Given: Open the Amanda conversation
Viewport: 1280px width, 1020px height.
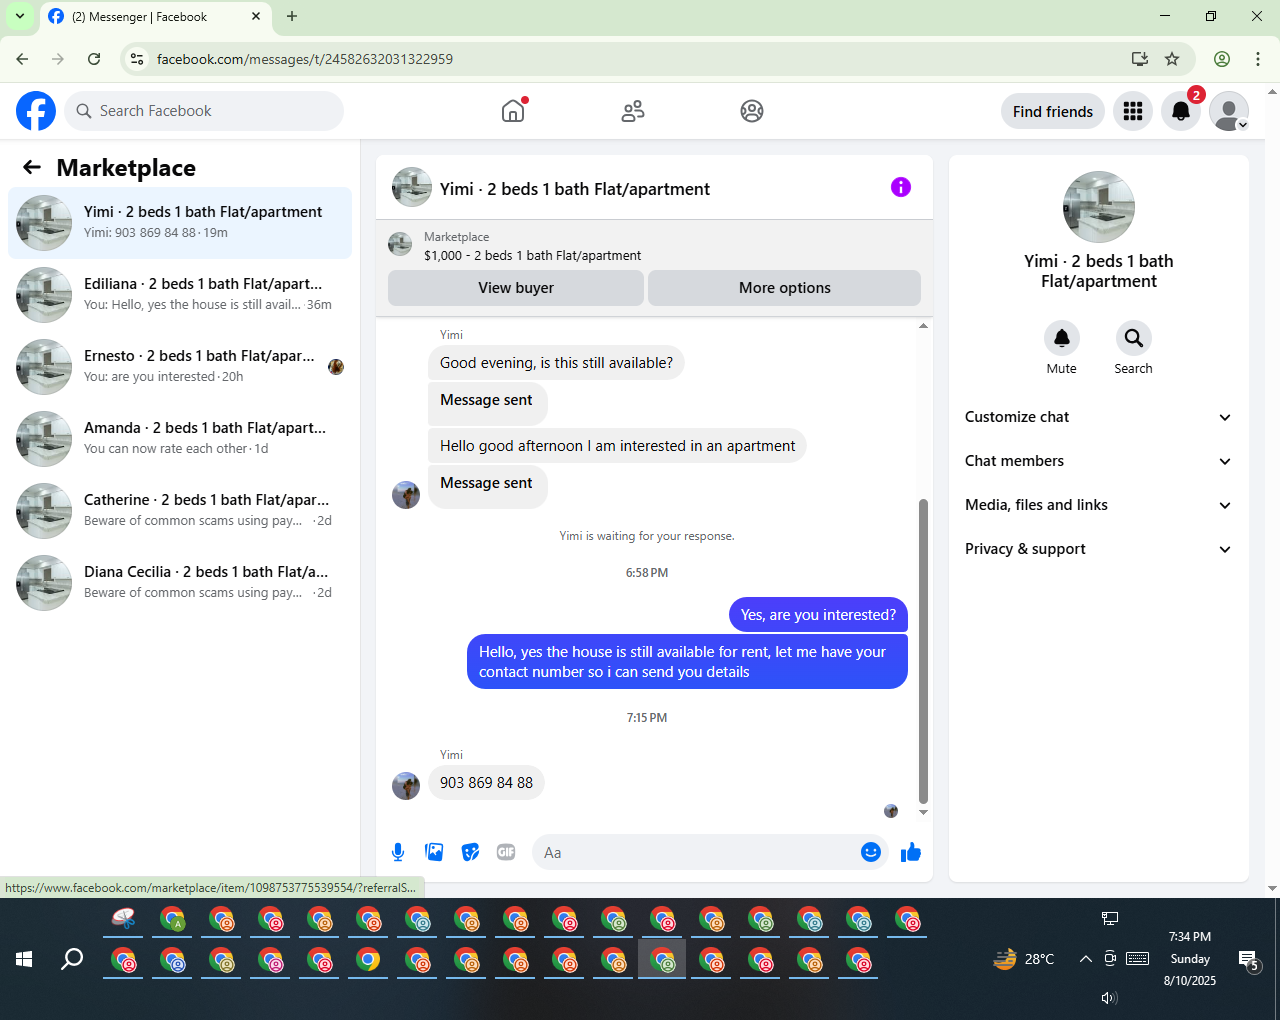Looking at the screenshot, I should click(x=180, y=439).
